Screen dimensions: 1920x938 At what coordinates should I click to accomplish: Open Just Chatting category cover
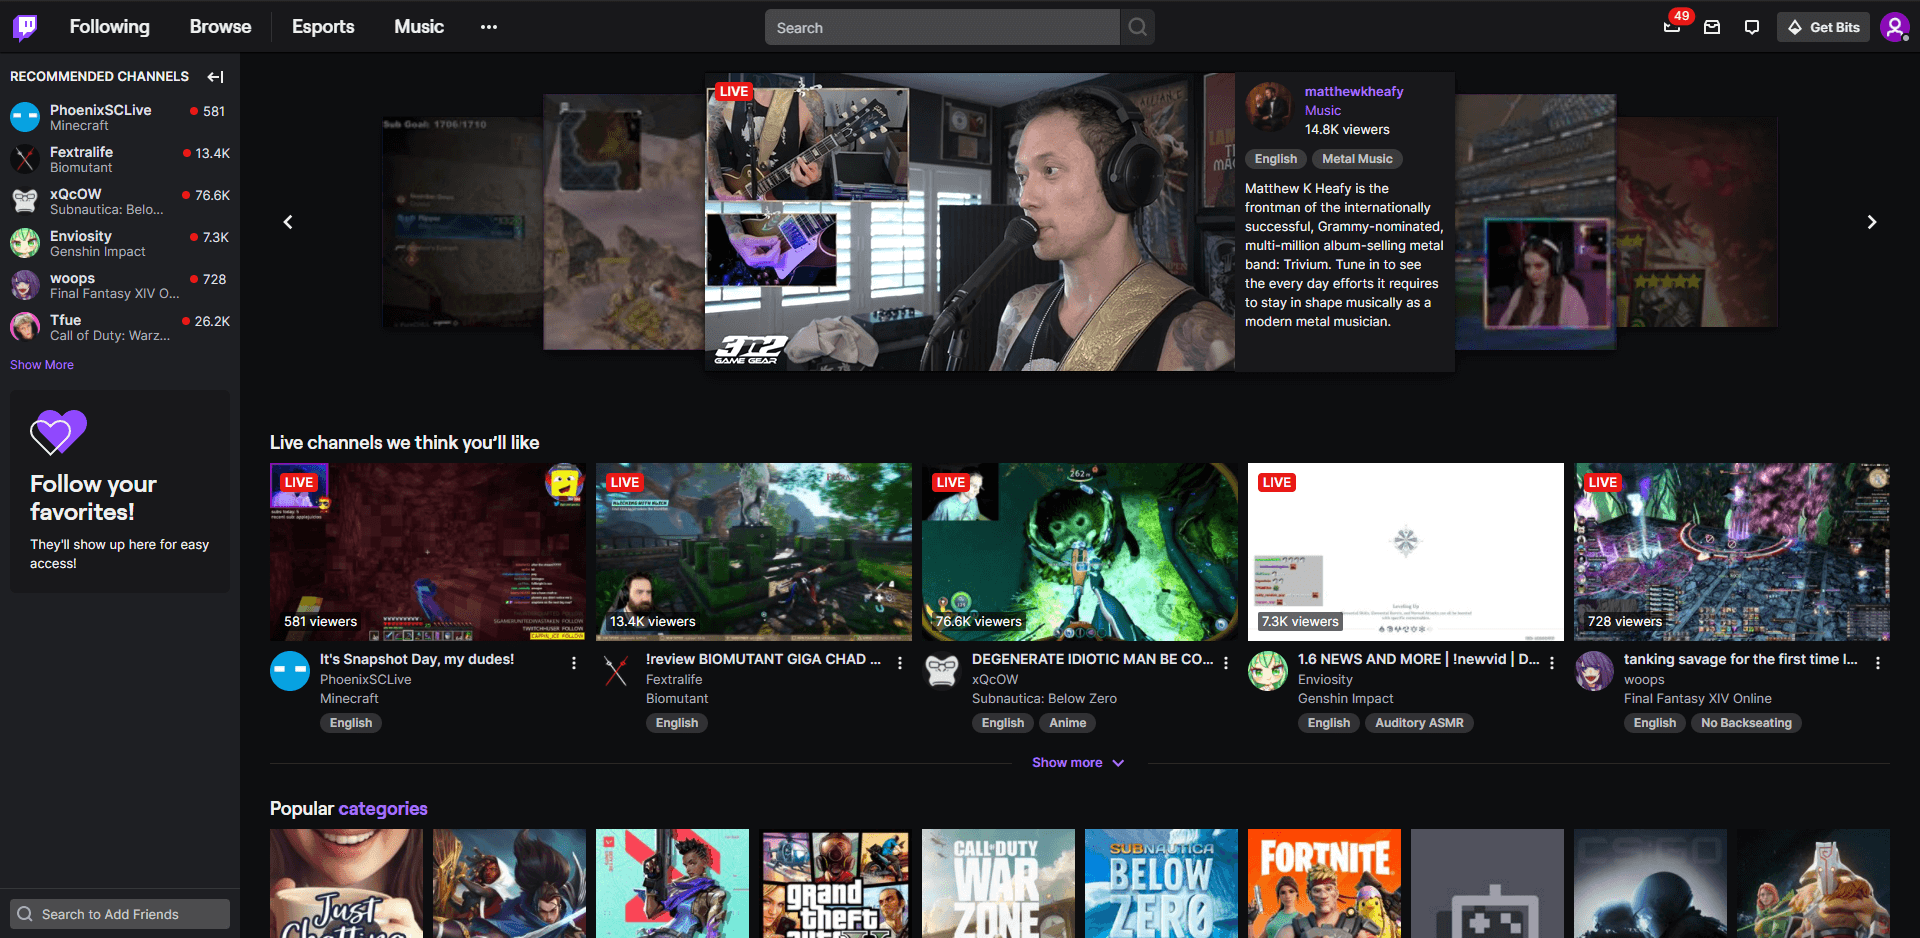point(346,884)
